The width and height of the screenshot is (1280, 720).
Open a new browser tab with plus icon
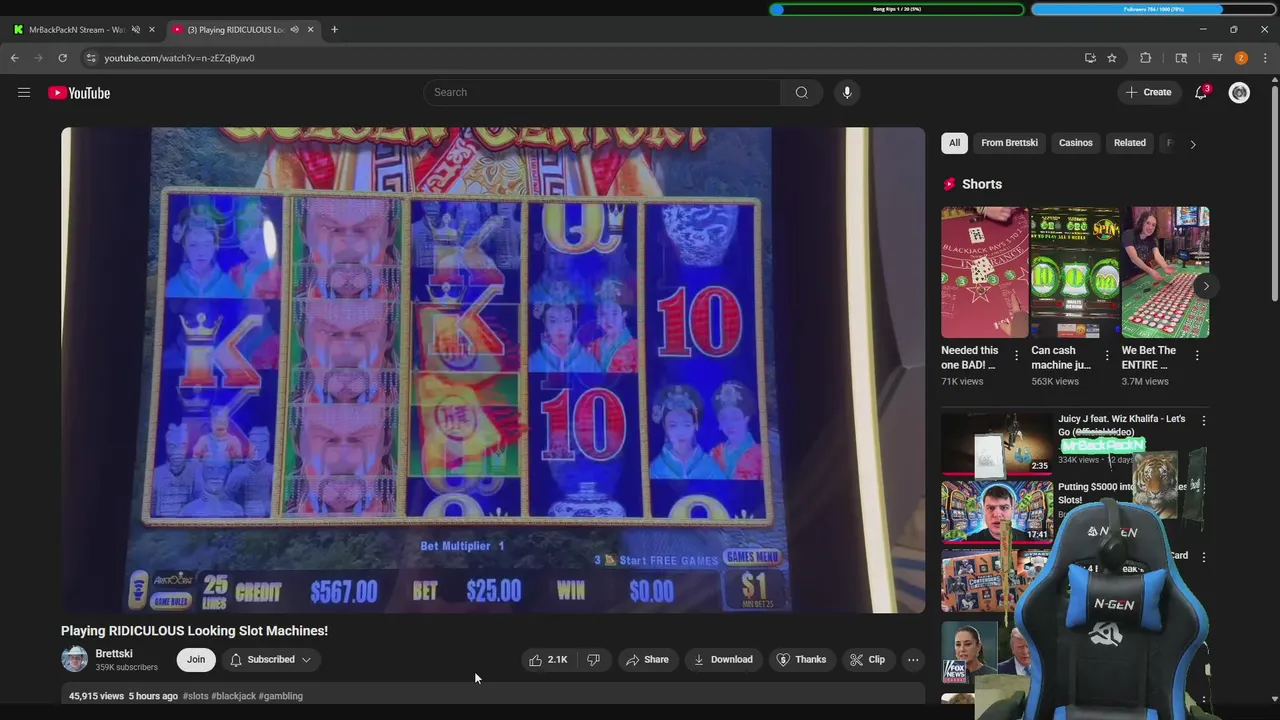(x=334, y=29)
